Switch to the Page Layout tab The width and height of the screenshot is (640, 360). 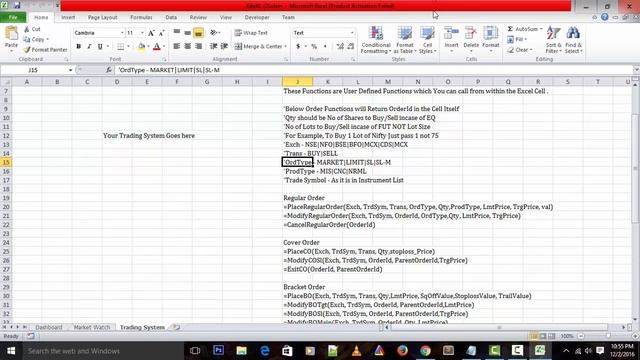tap(102, 18)
